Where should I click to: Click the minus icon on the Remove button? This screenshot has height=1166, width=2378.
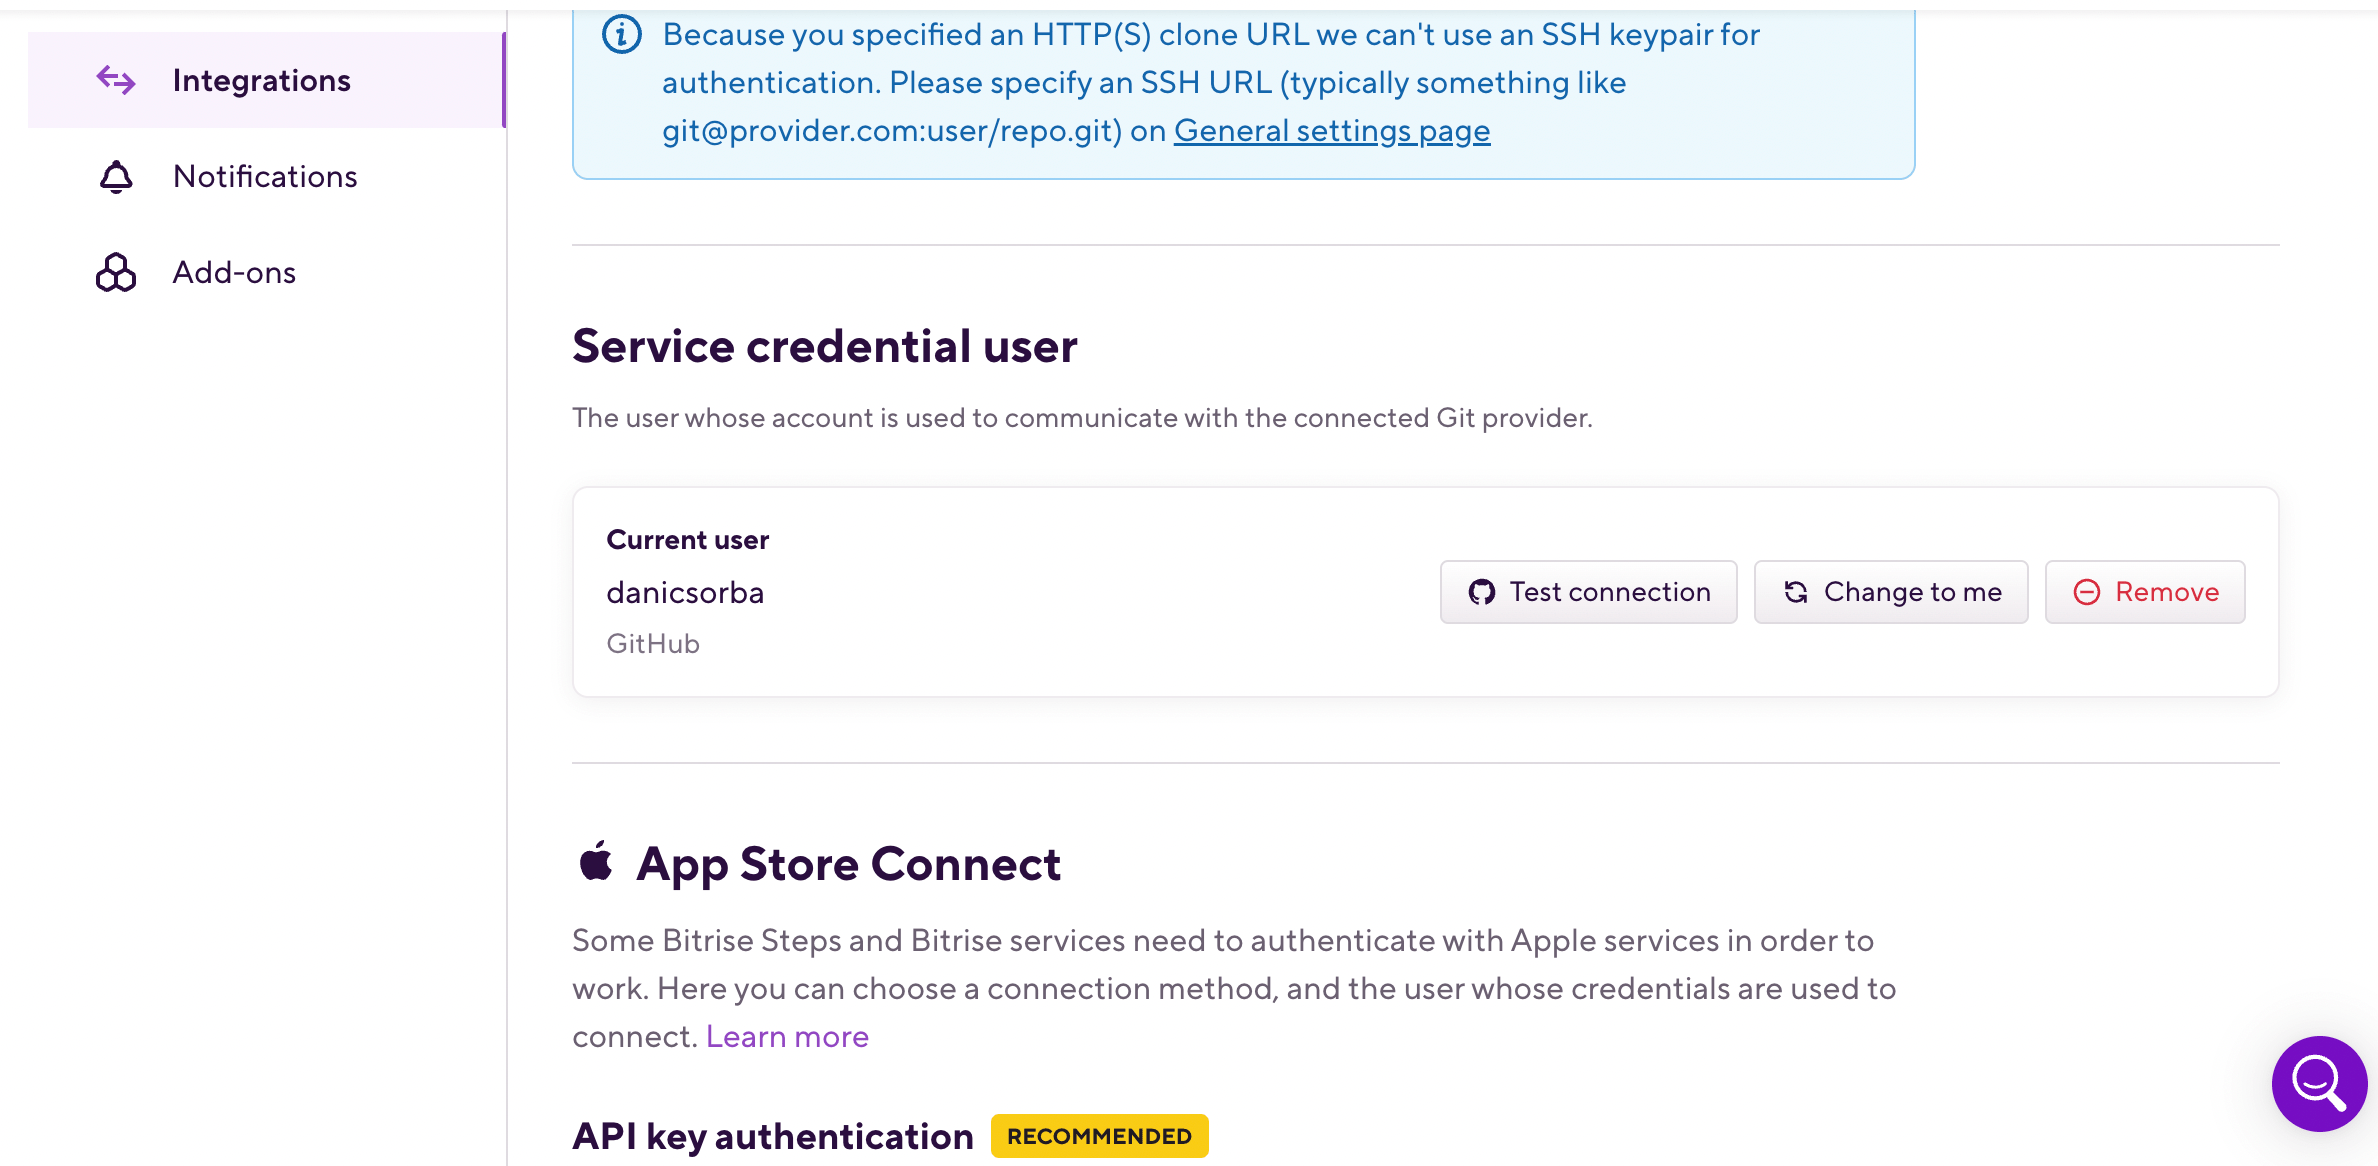point(2086,591)
